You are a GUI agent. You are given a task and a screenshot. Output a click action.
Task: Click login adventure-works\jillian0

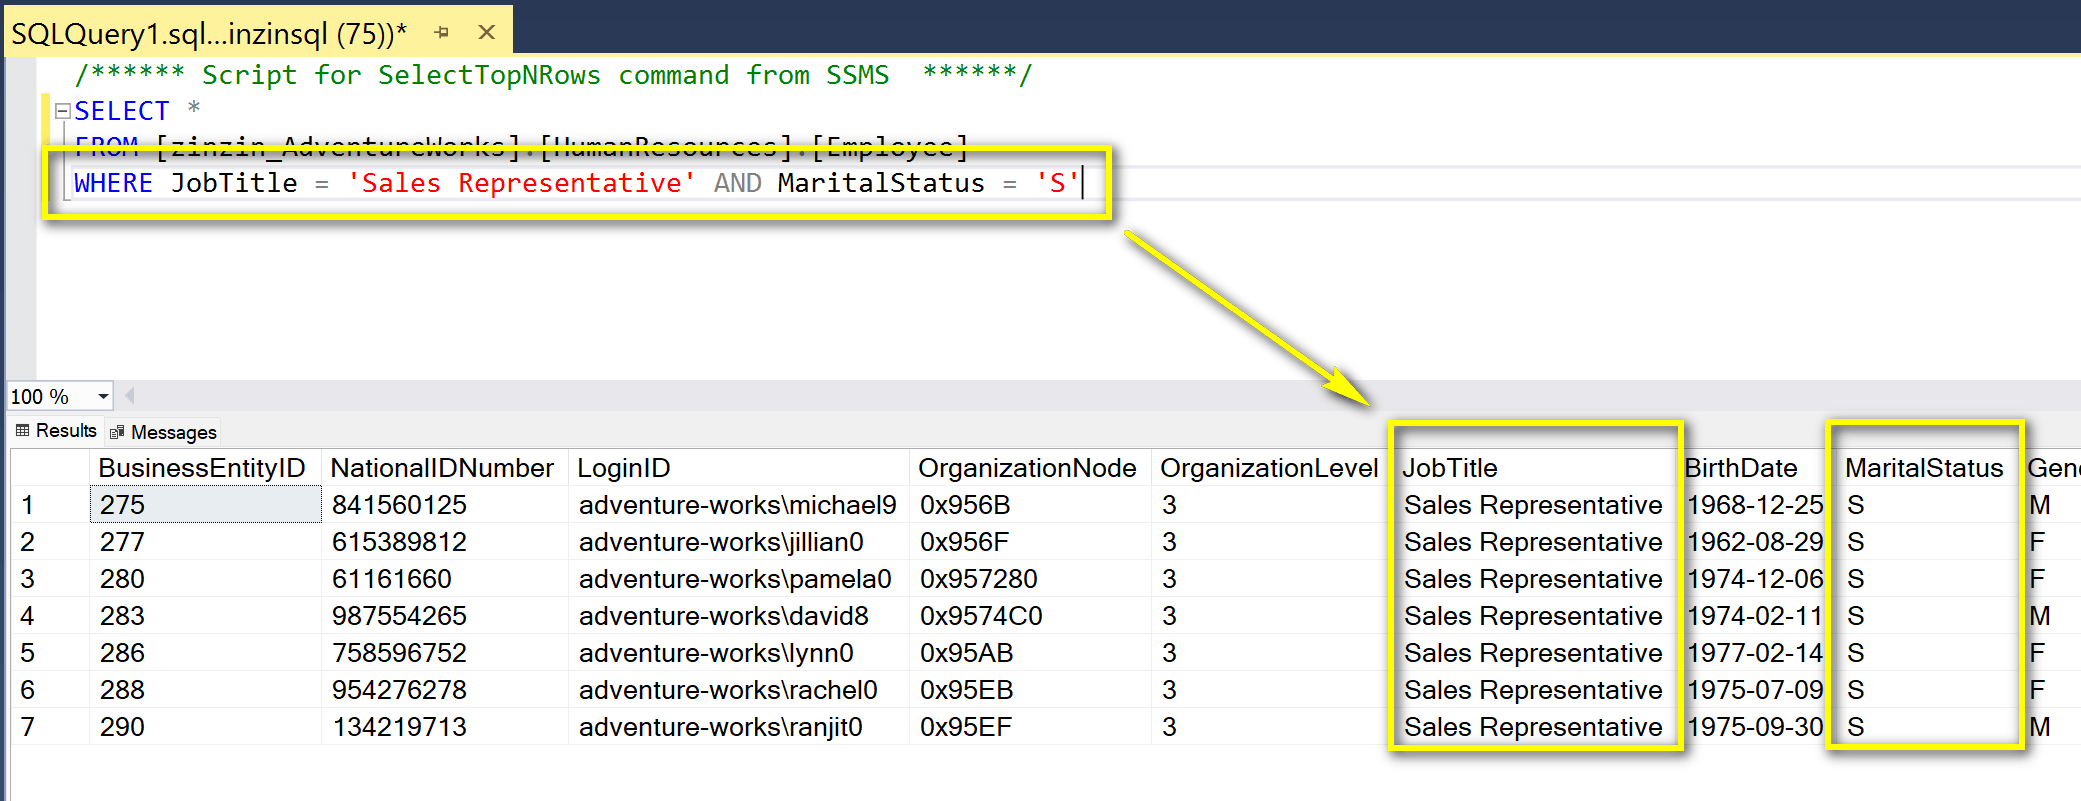(x=739, y=542)
